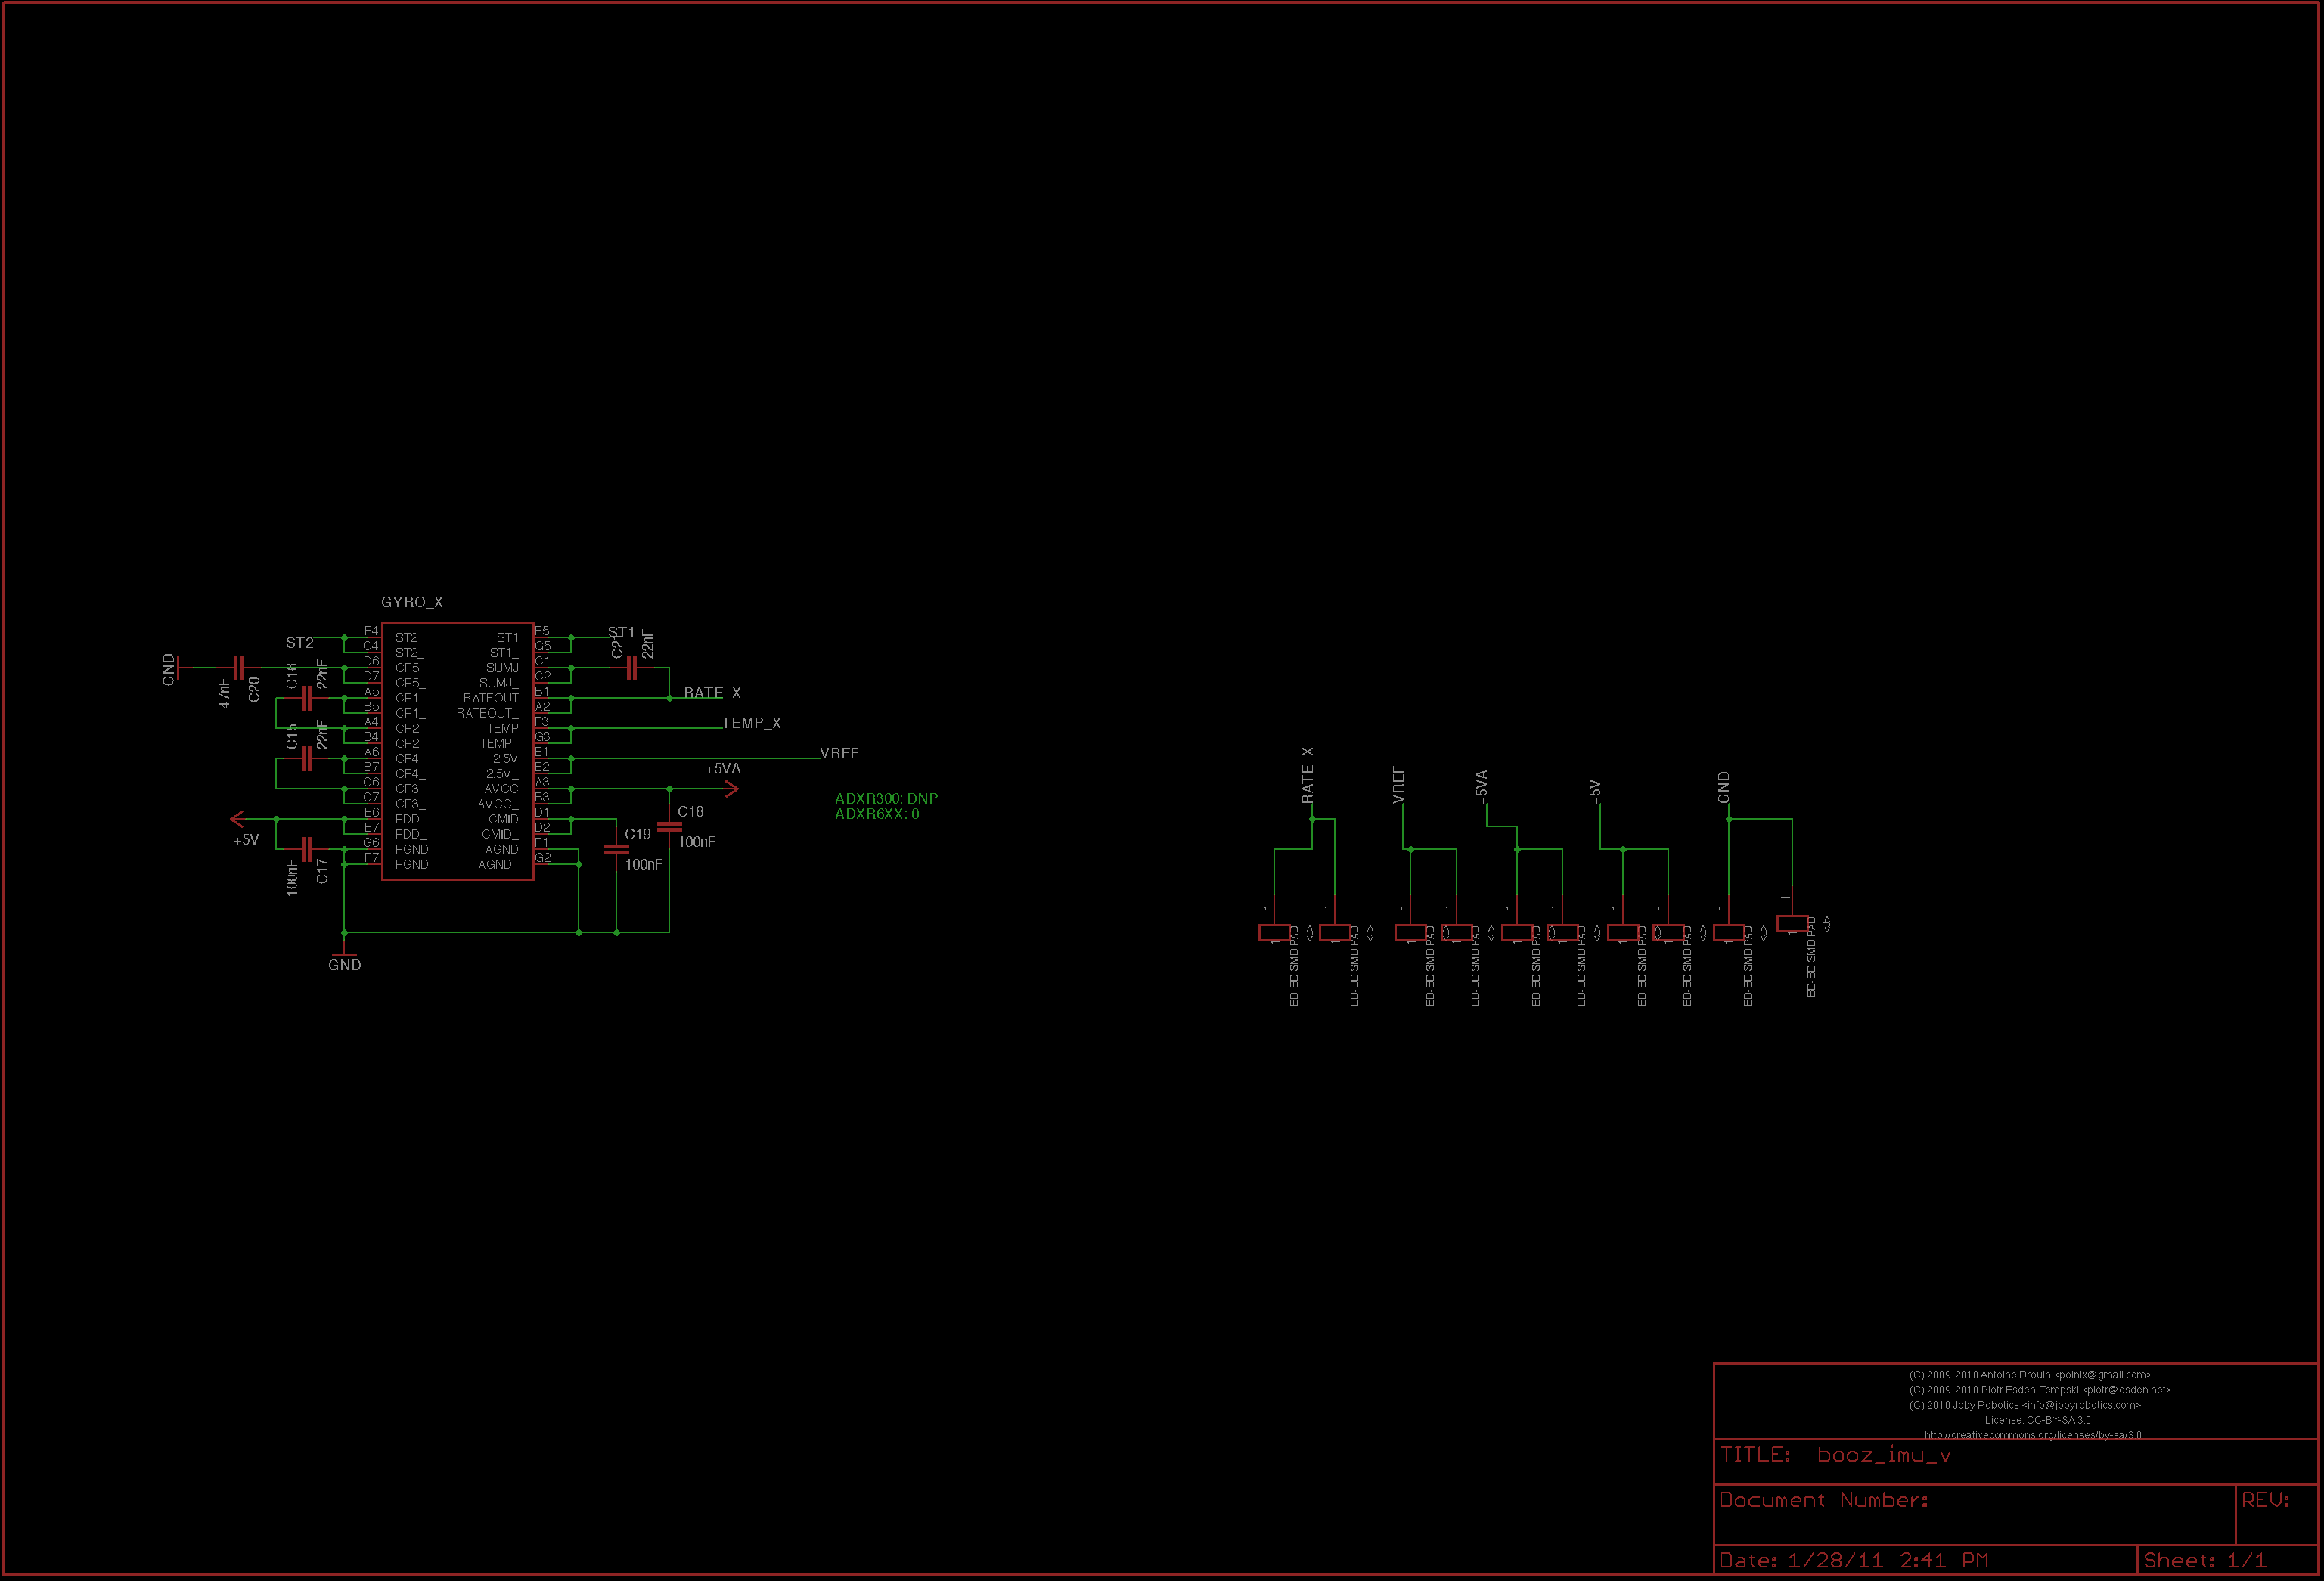The width and height of the screenshot is (2324, 1581).
Task: Select the 47nF value label
Action: (224, 692)
